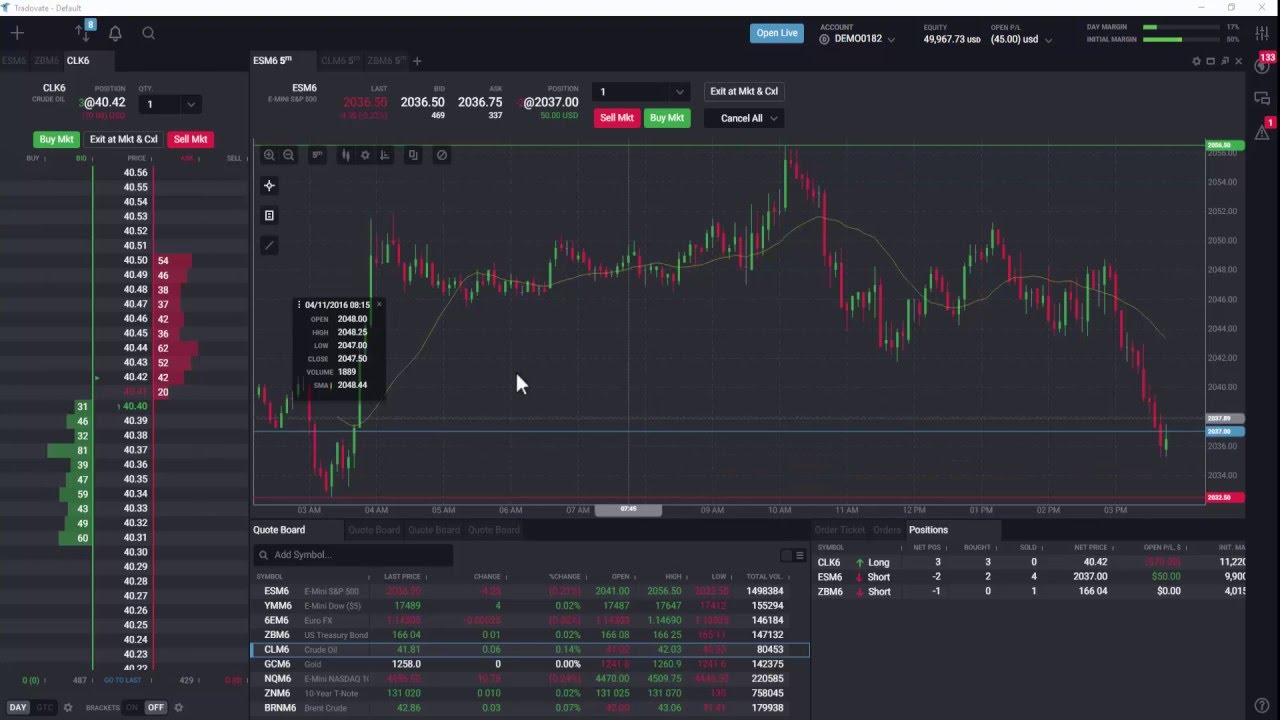Click the plus icon to add a module
This screenshot has height=720, width=1280.
(x=17, y=33)
